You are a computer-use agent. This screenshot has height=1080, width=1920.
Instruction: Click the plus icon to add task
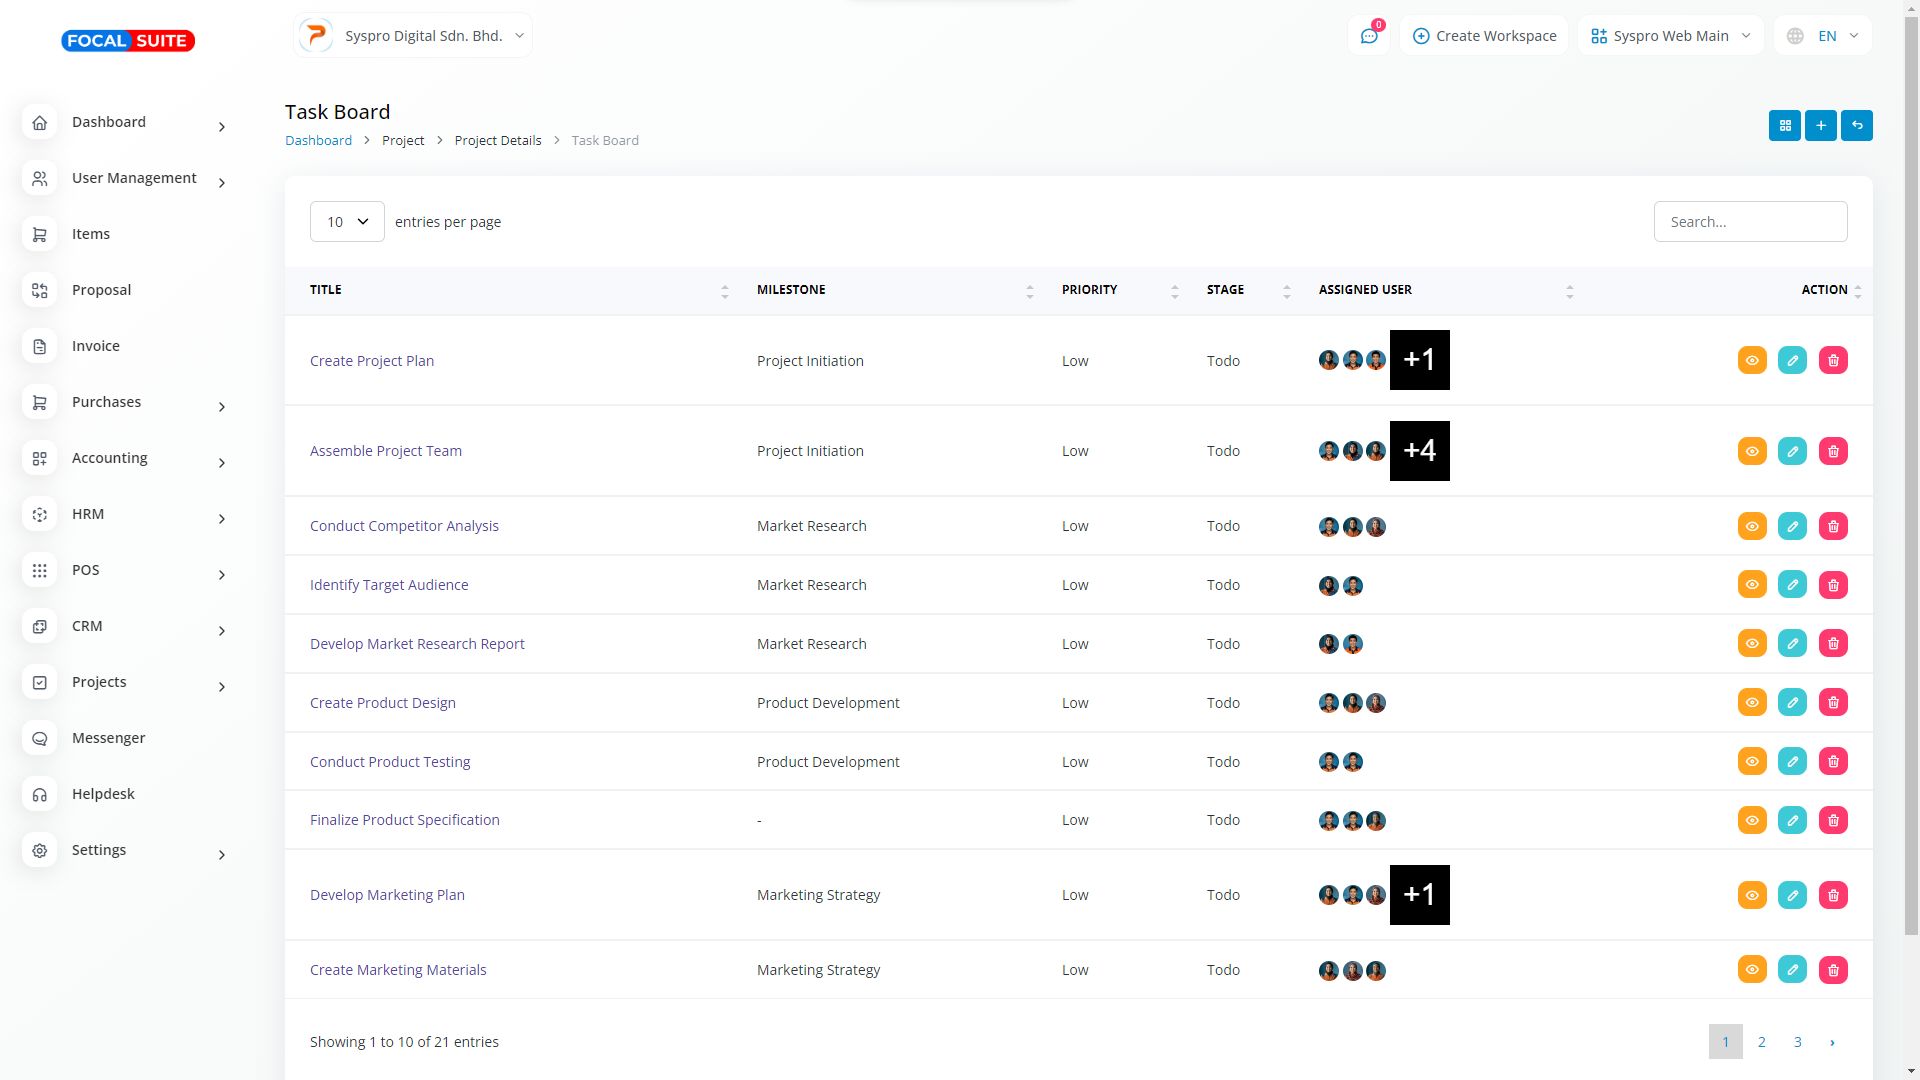pos(1820,125)
